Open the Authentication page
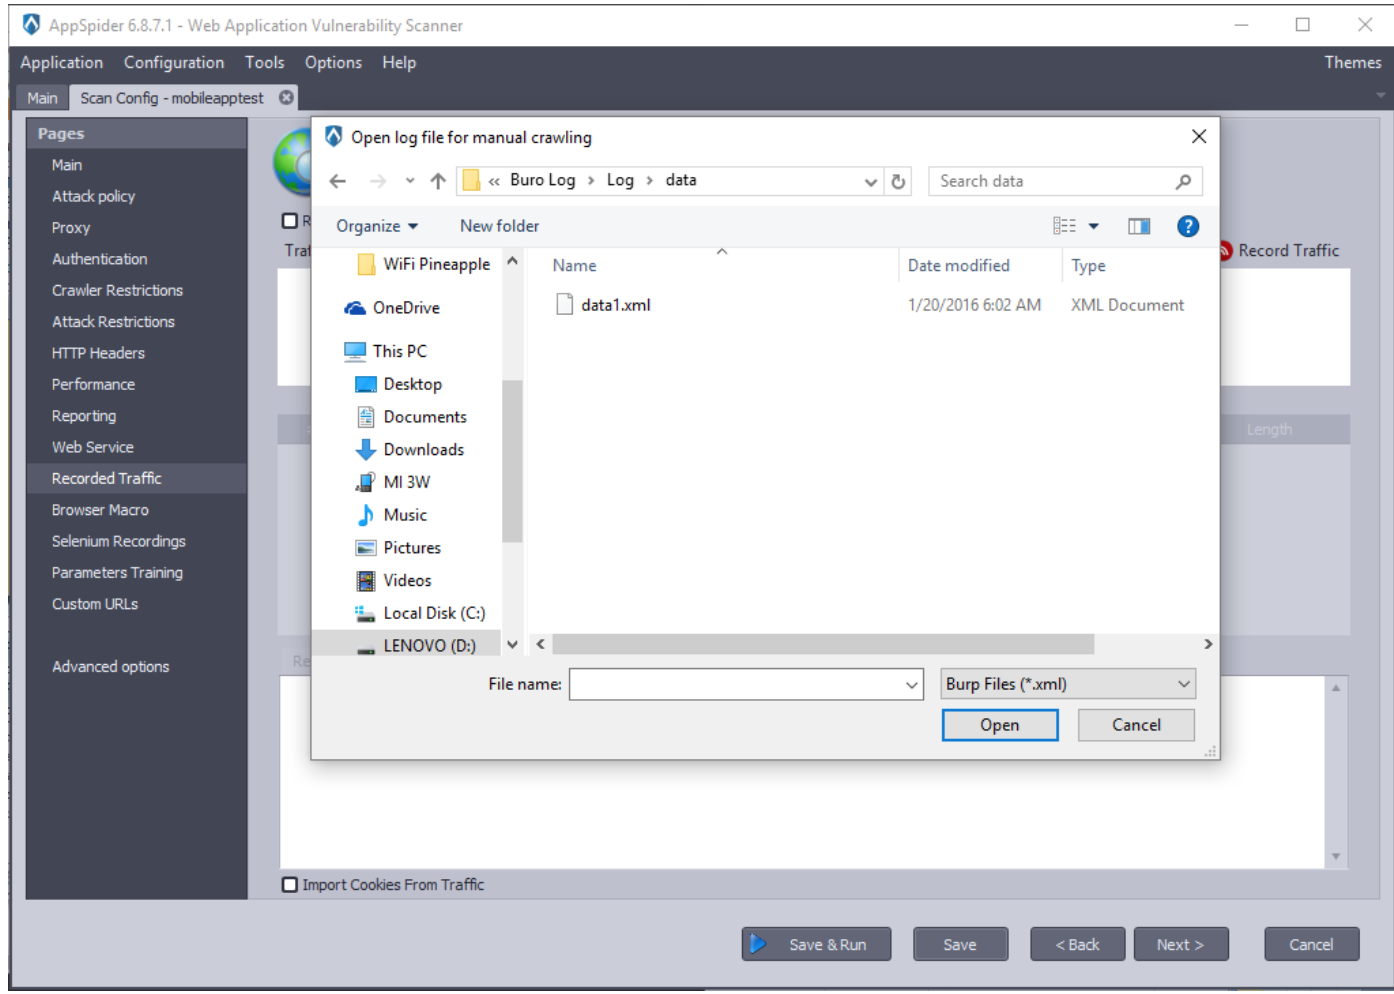 click(100, 259)
